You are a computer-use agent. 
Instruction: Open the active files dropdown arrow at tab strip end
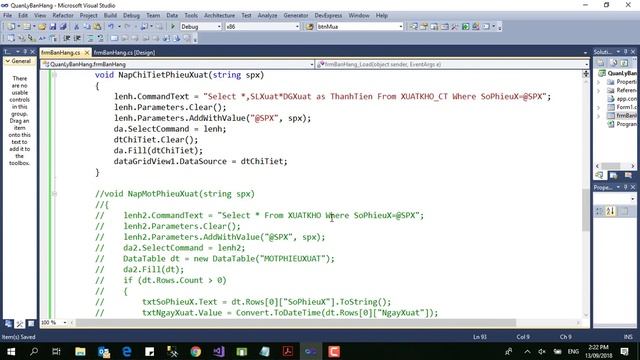[585, 53]
